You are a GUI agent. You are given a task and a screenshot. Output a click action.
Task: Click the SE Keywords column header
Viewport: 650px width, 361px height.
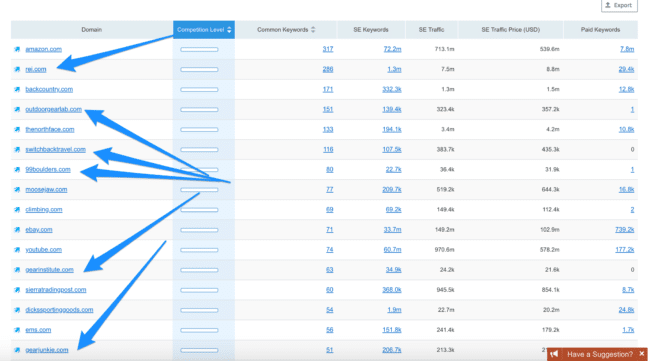(x=371, y=30)
